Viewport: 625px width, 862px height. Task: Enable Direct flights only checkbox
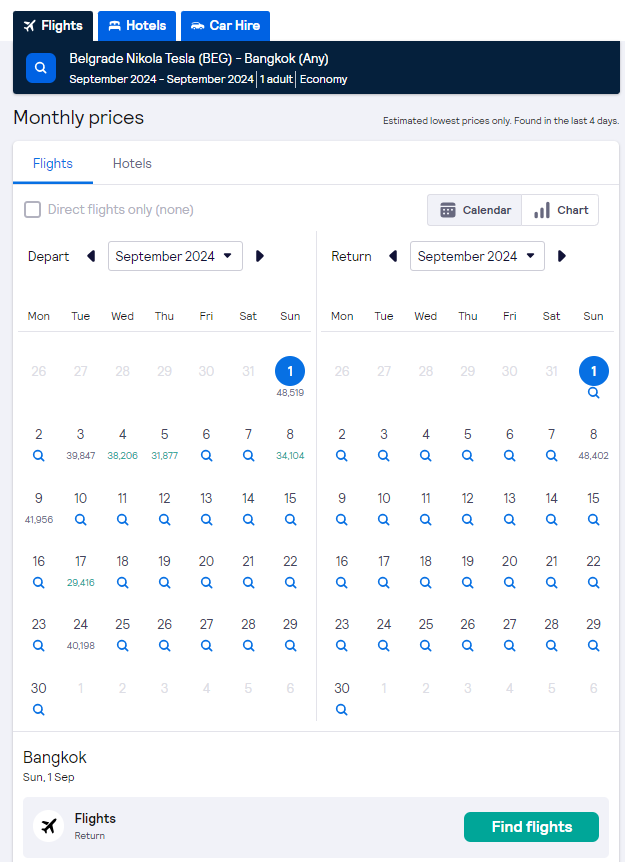click(32, 209)
